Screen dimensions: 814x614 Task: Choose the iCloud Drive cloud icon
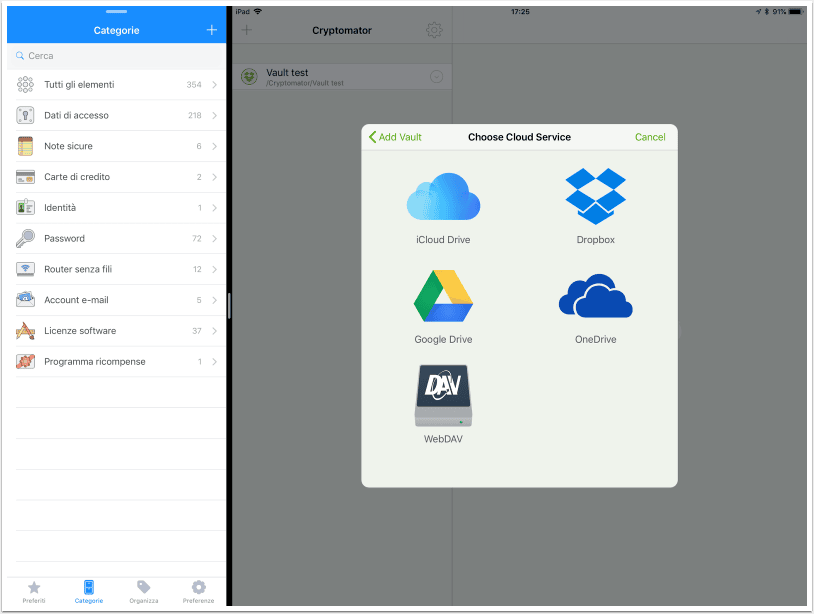pos(443,197)
